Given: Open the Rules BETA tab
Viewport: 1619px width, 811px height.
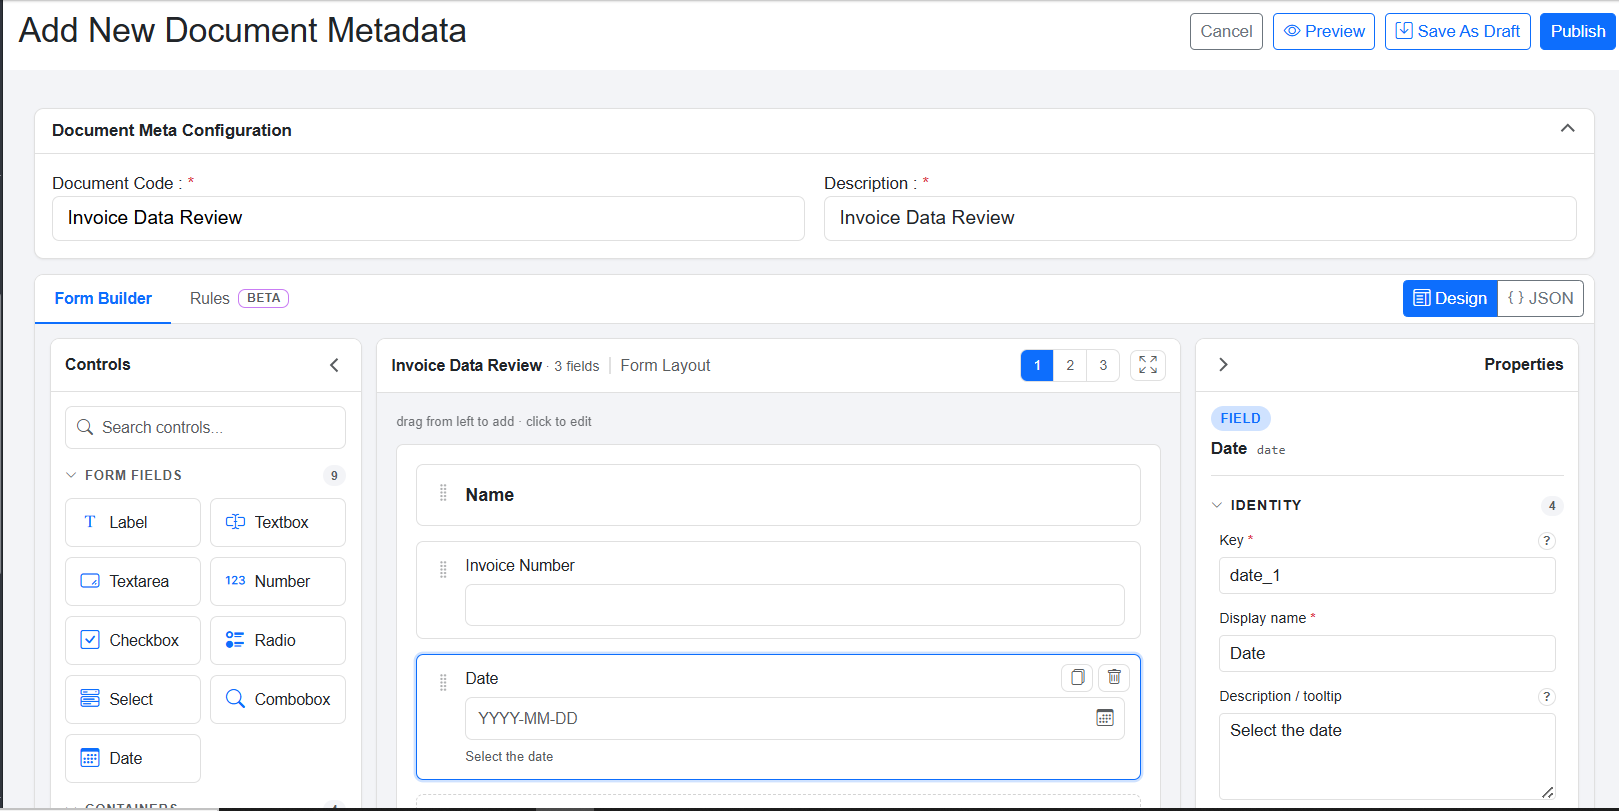Looking at the screenshot, I should coord(239,299).
